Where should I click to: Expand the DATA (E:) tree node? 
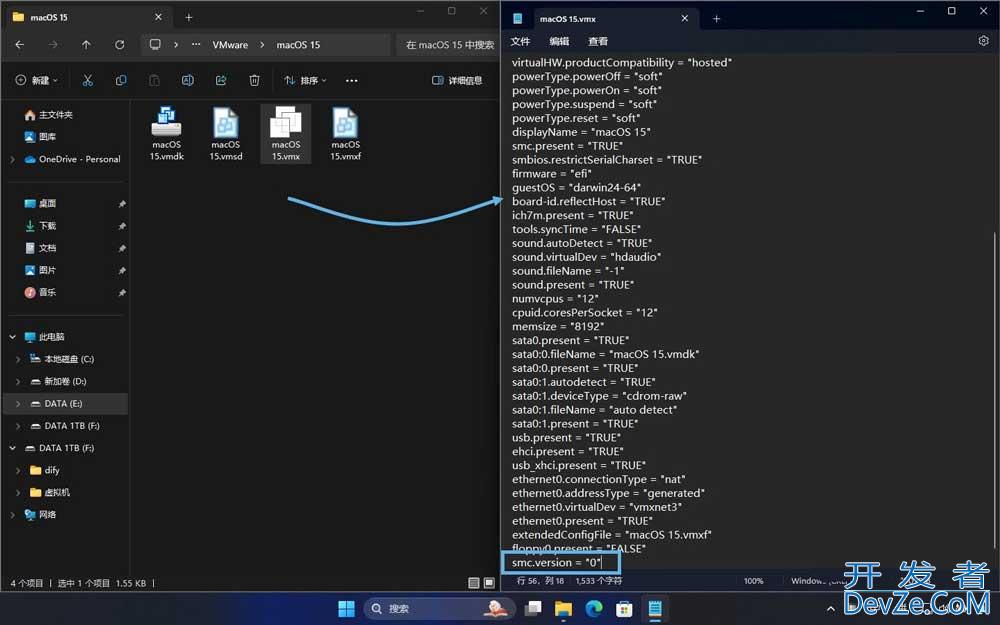pos(18,404)
